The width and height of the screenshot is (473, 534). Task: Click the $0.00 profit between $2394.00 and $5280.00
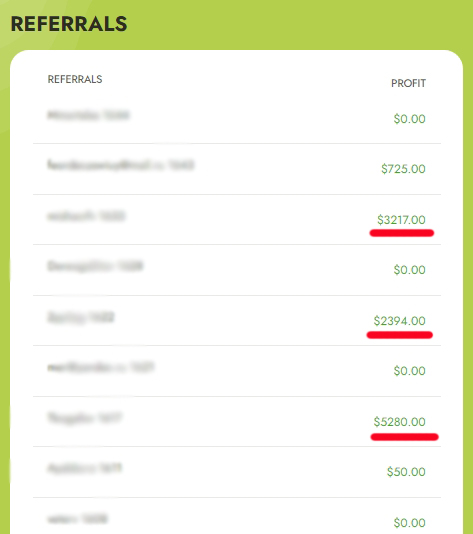click(x=409, y=371)
